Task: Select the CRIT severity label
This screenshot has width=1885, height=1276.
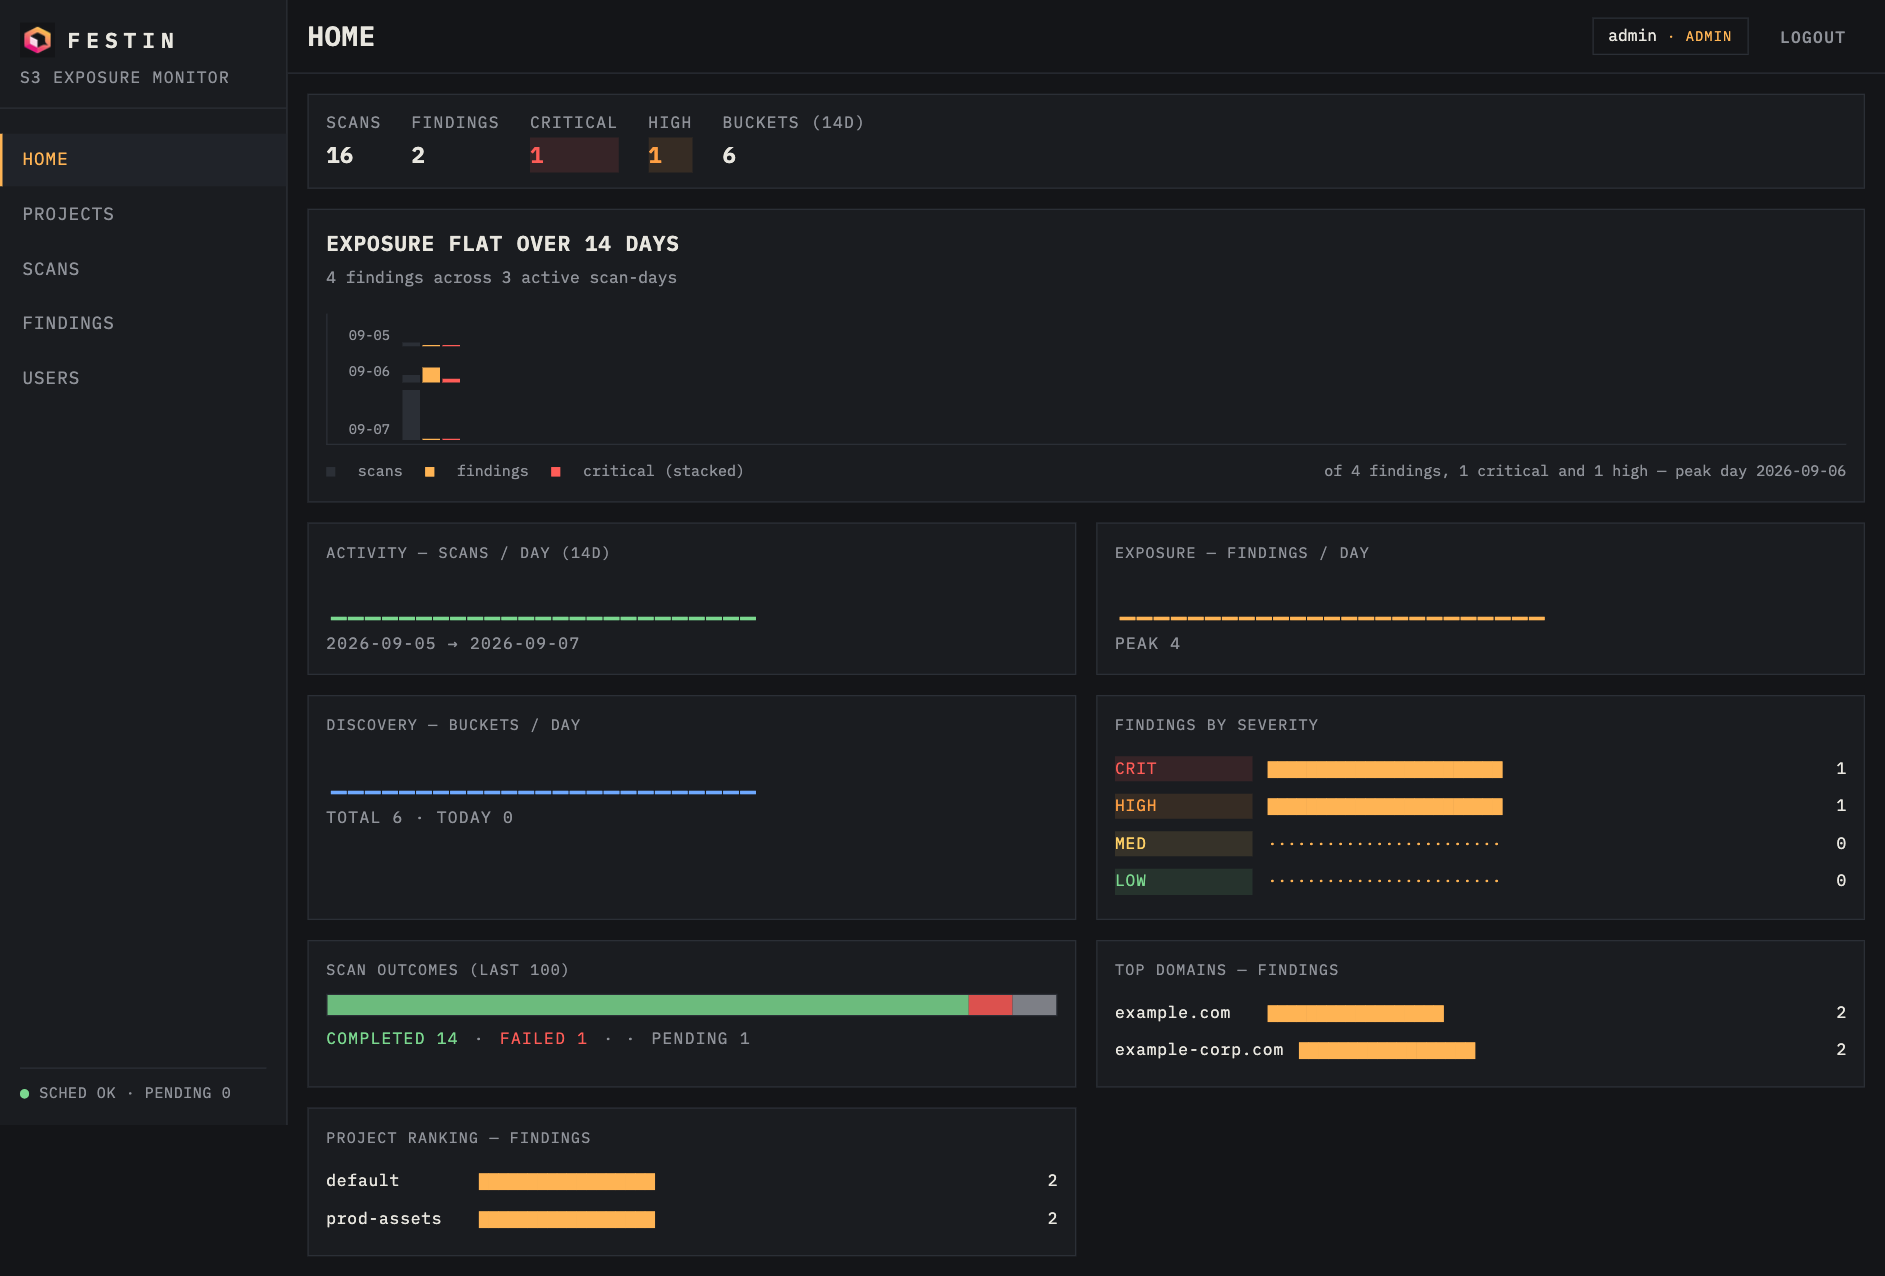Action: (1183, 769)
